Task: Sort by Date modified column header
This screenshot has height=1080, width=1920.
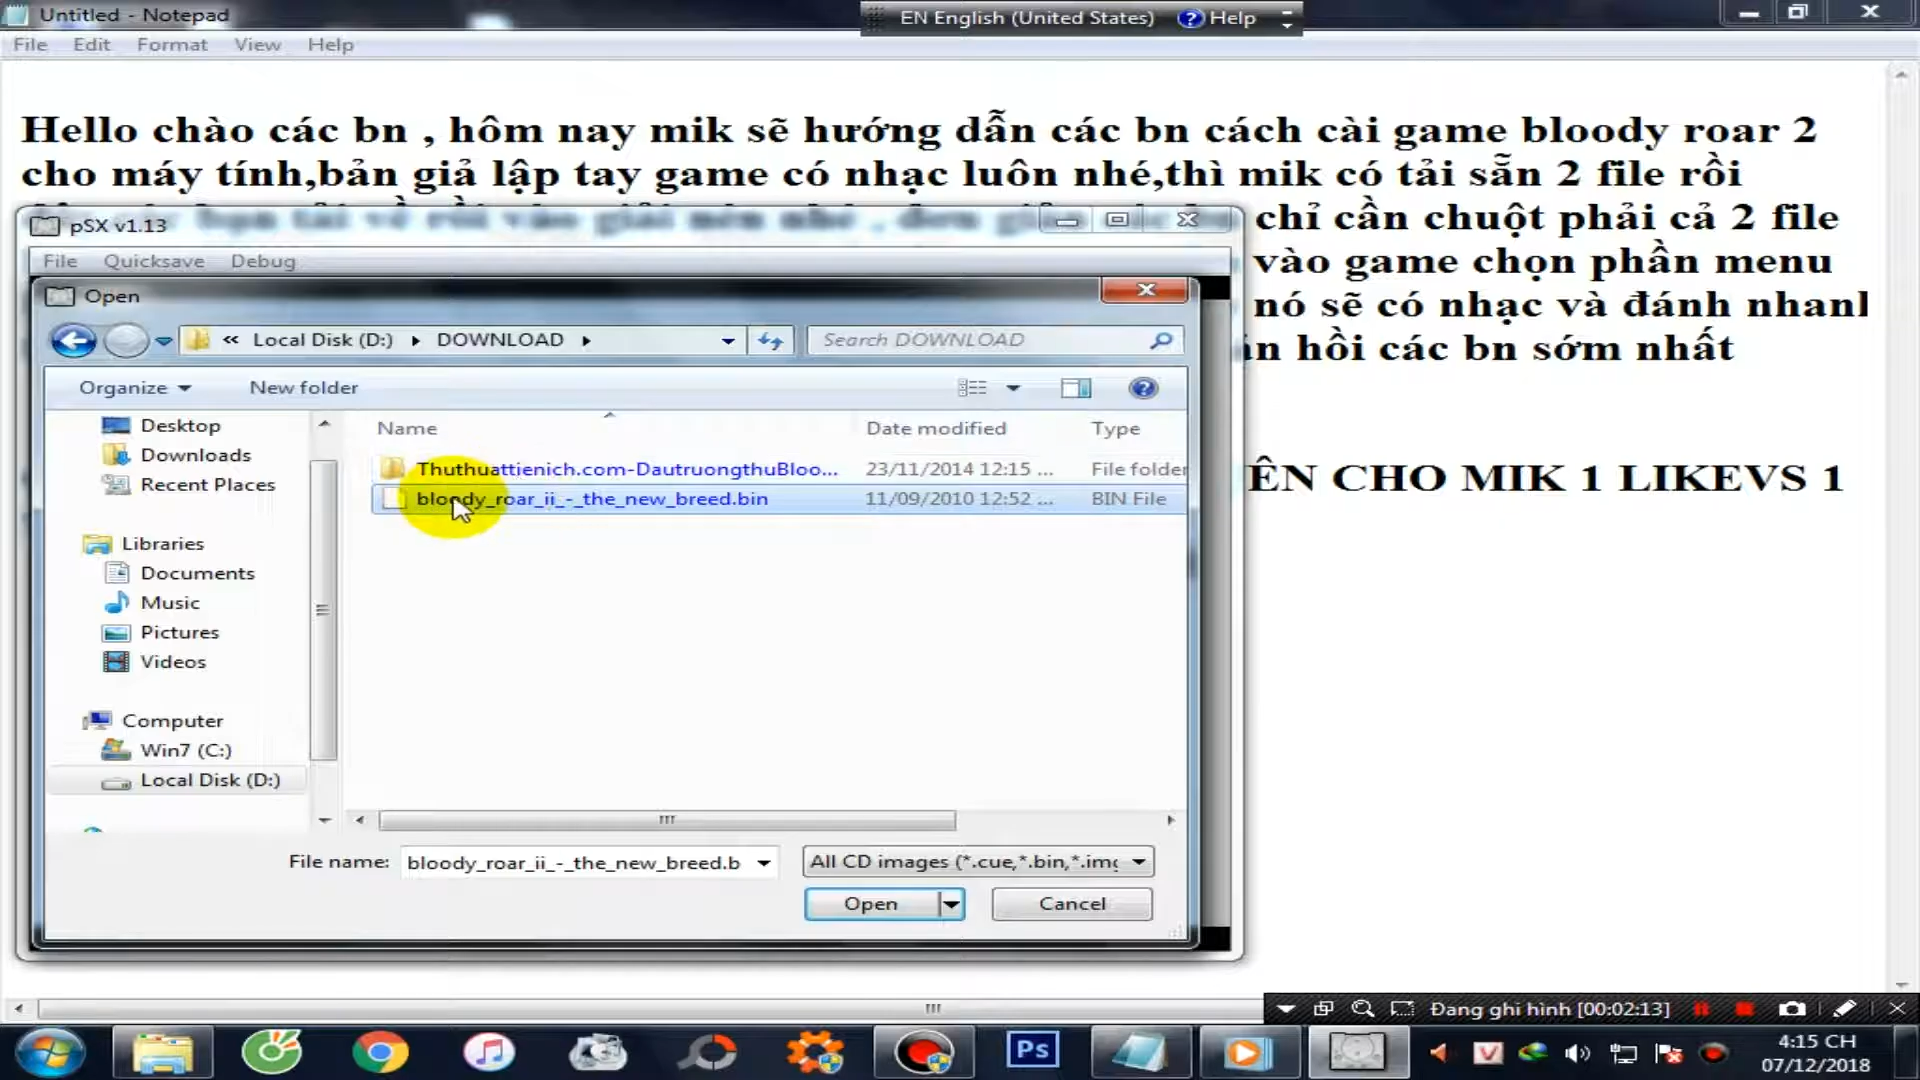Action: pos(936,428)
